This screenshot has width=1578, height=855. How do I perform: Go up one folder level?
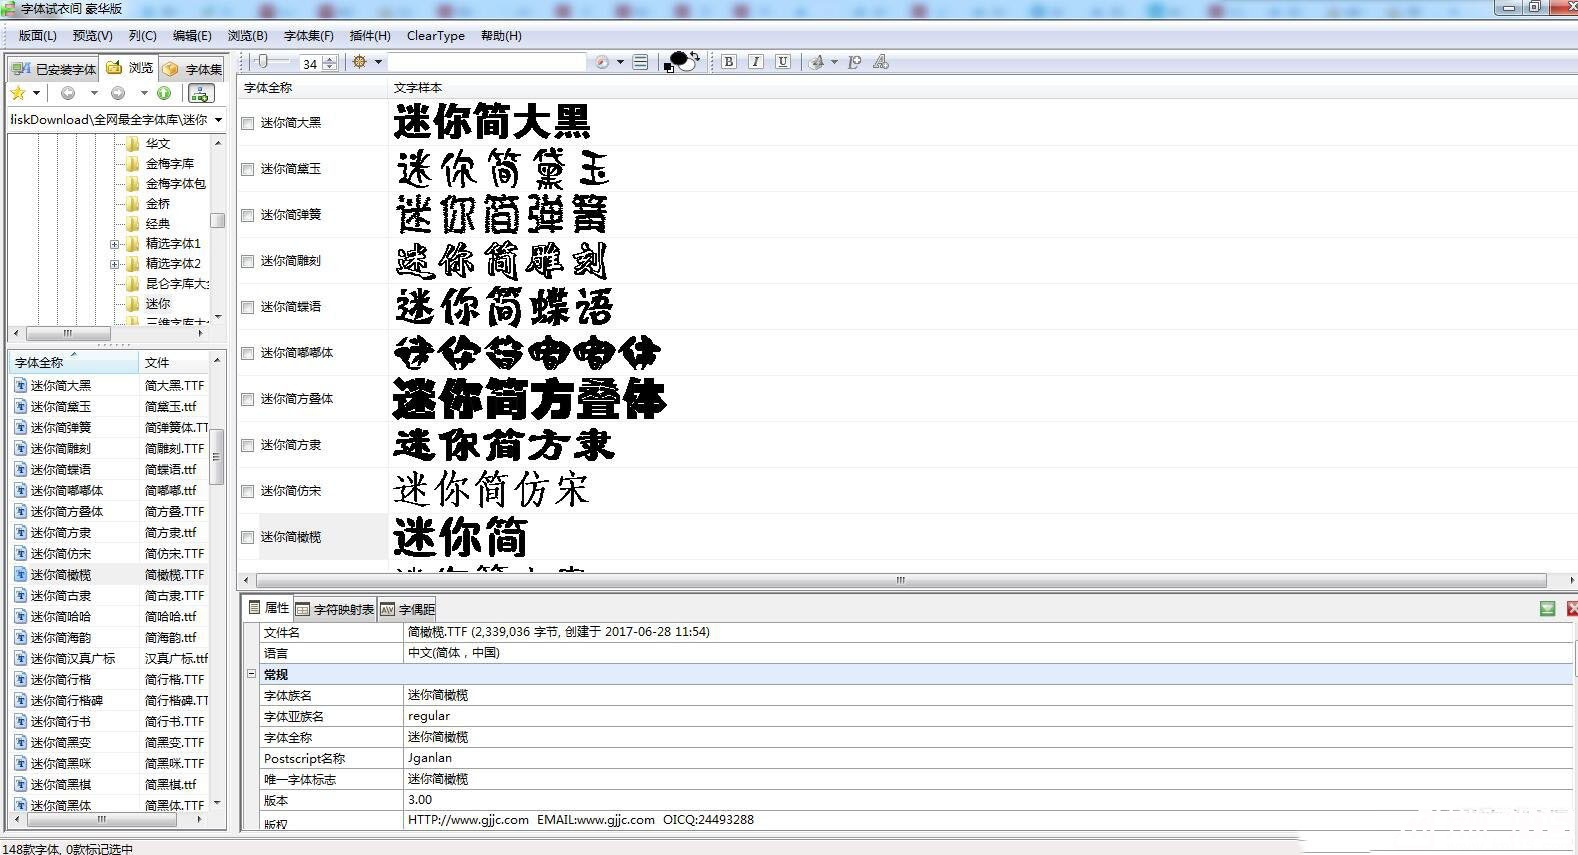pos(164,93)
